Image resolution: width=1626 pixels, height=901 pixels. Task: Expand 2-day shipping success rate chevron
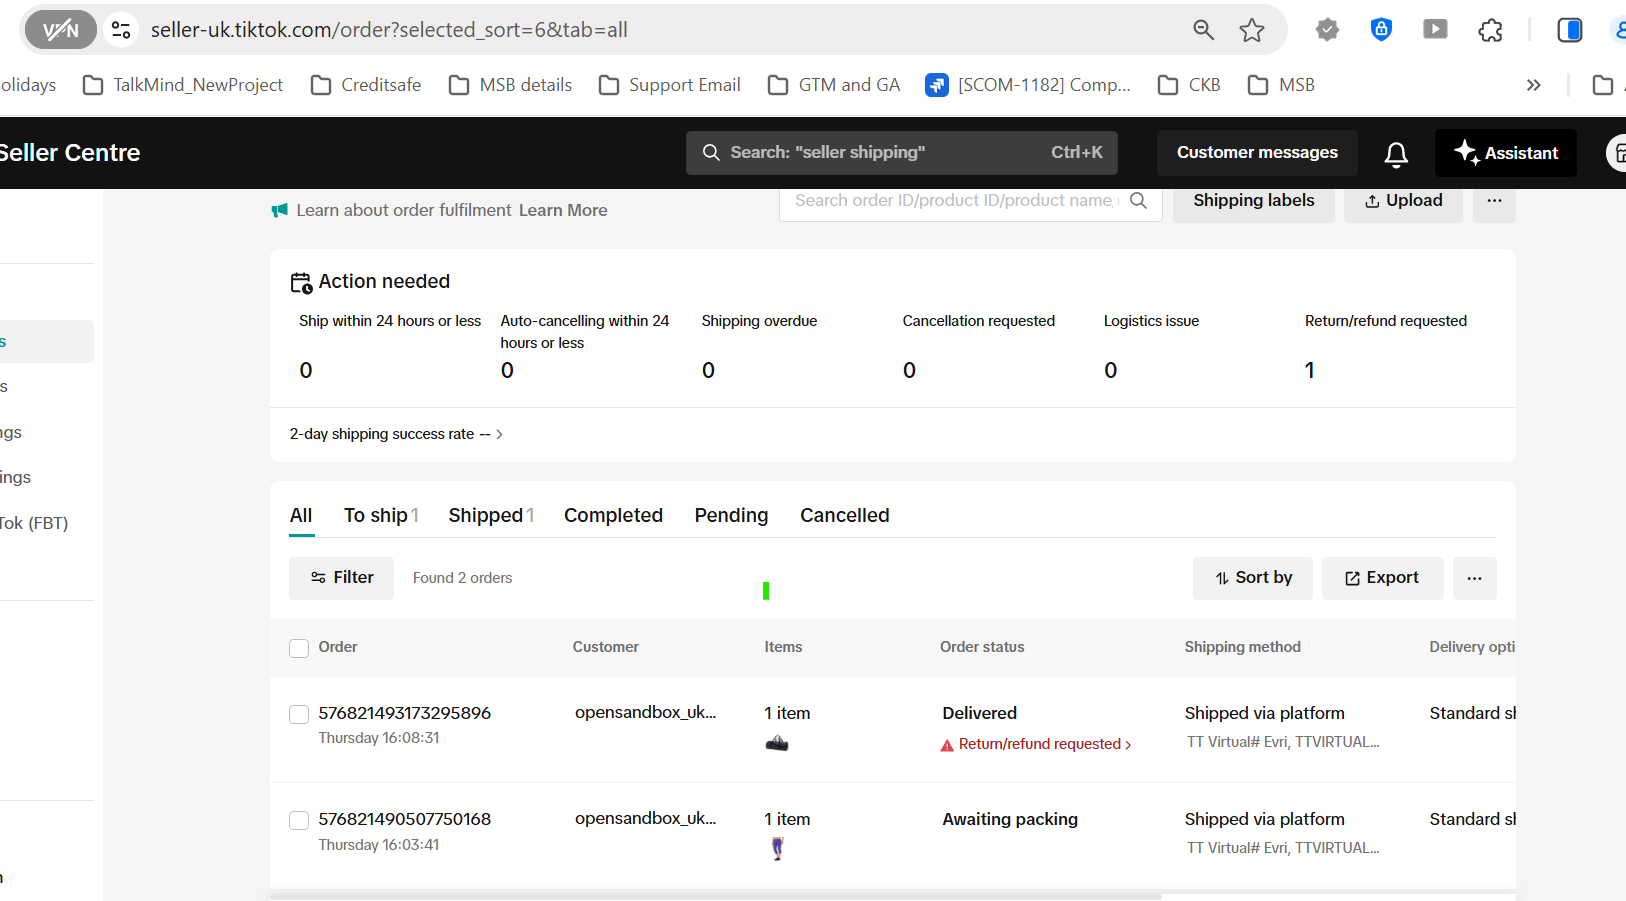[499, 435]
